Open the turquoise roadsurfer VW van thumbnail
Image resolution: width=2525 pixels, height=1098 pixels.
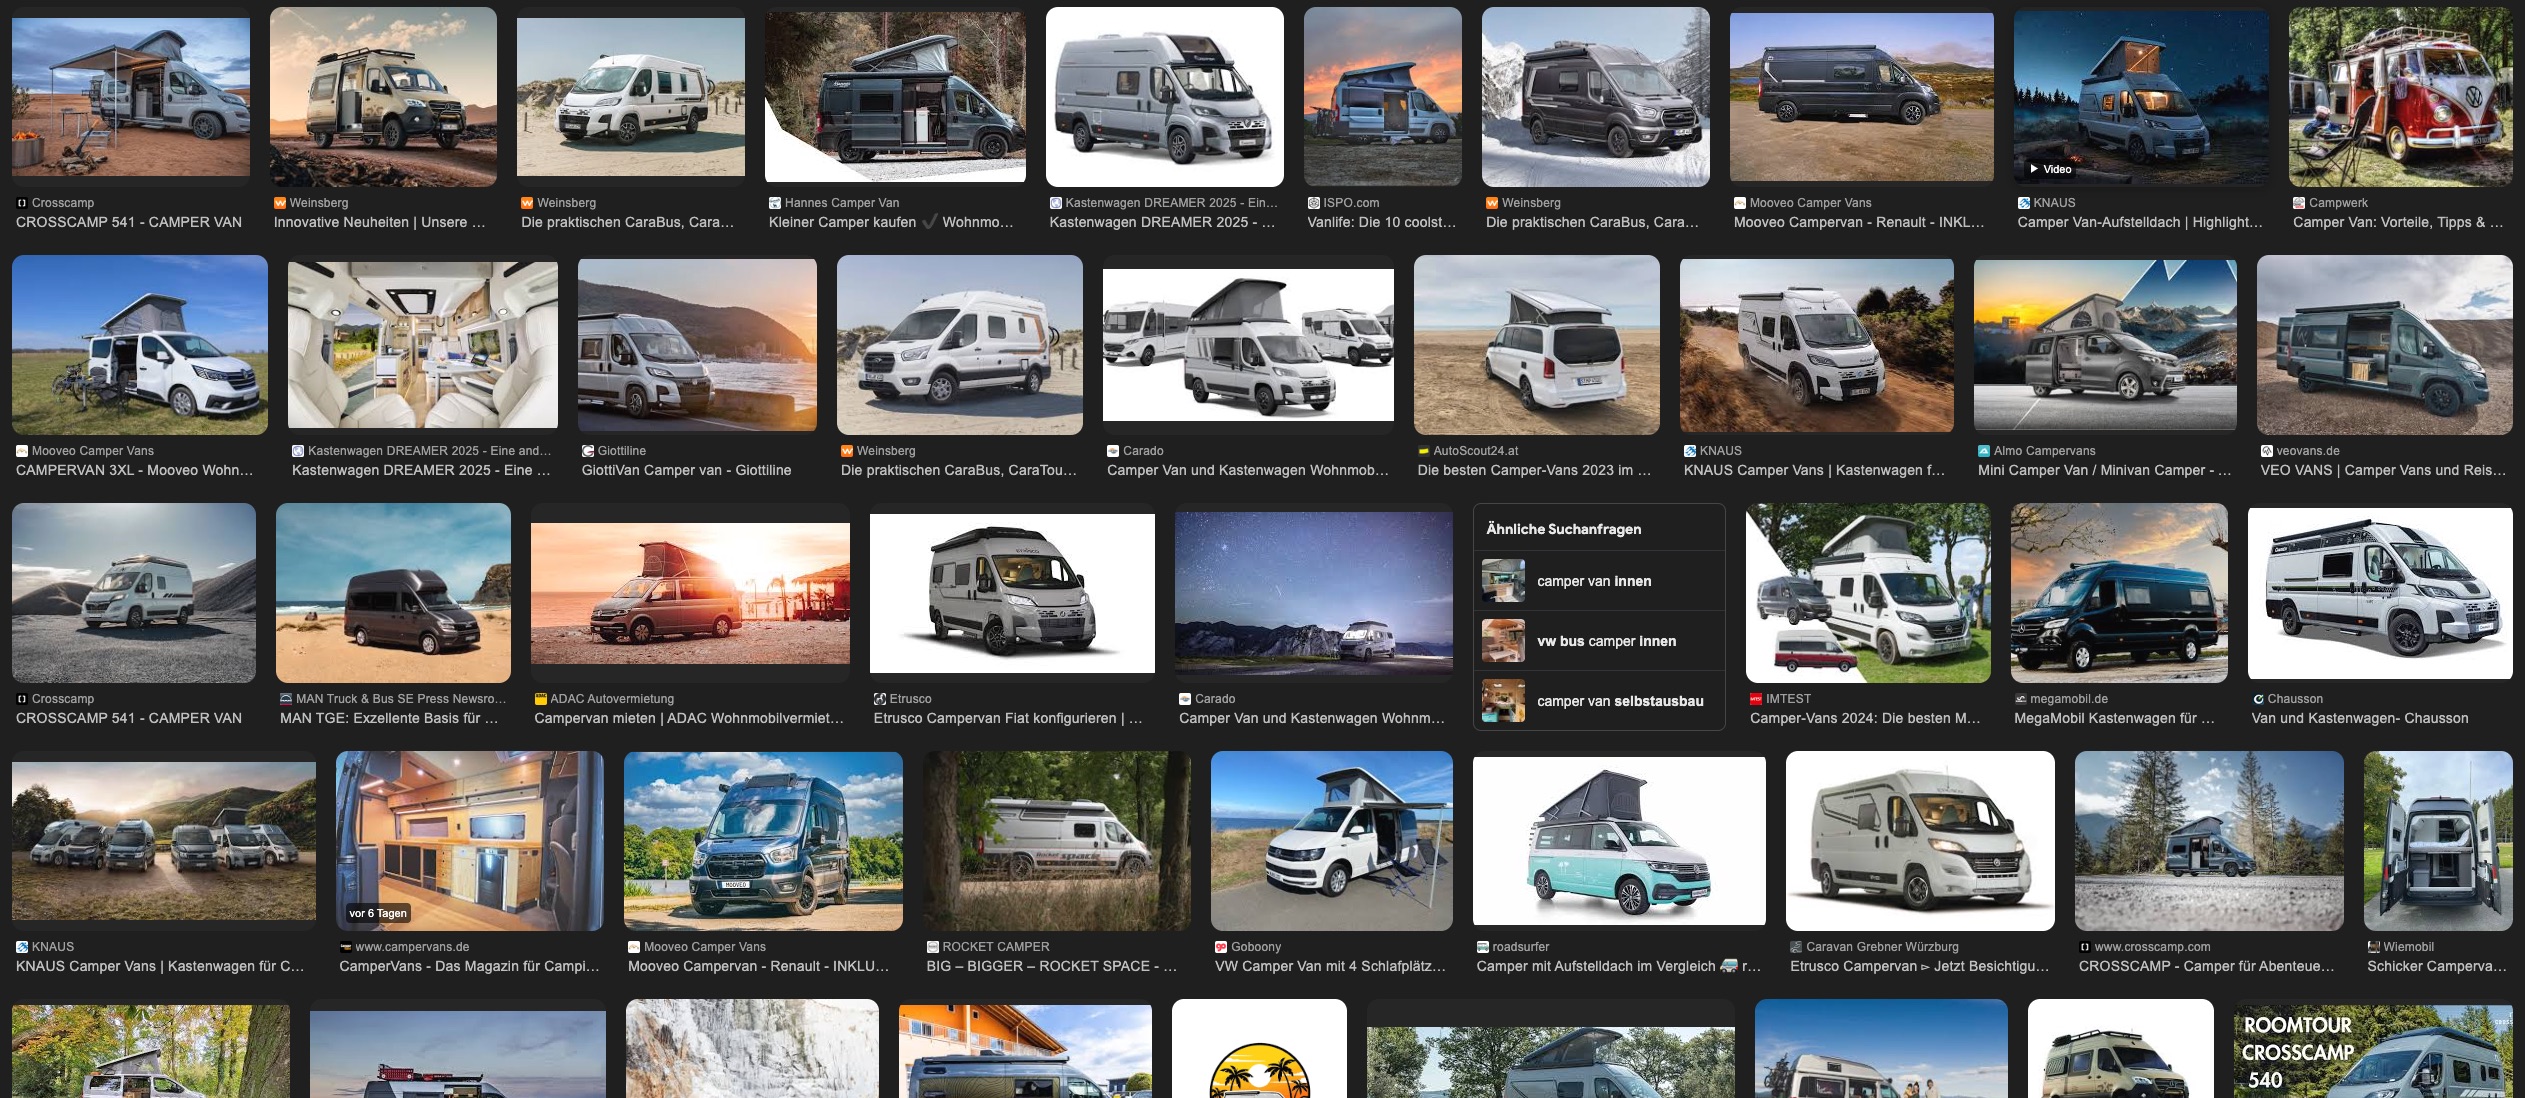[1618, 840]
